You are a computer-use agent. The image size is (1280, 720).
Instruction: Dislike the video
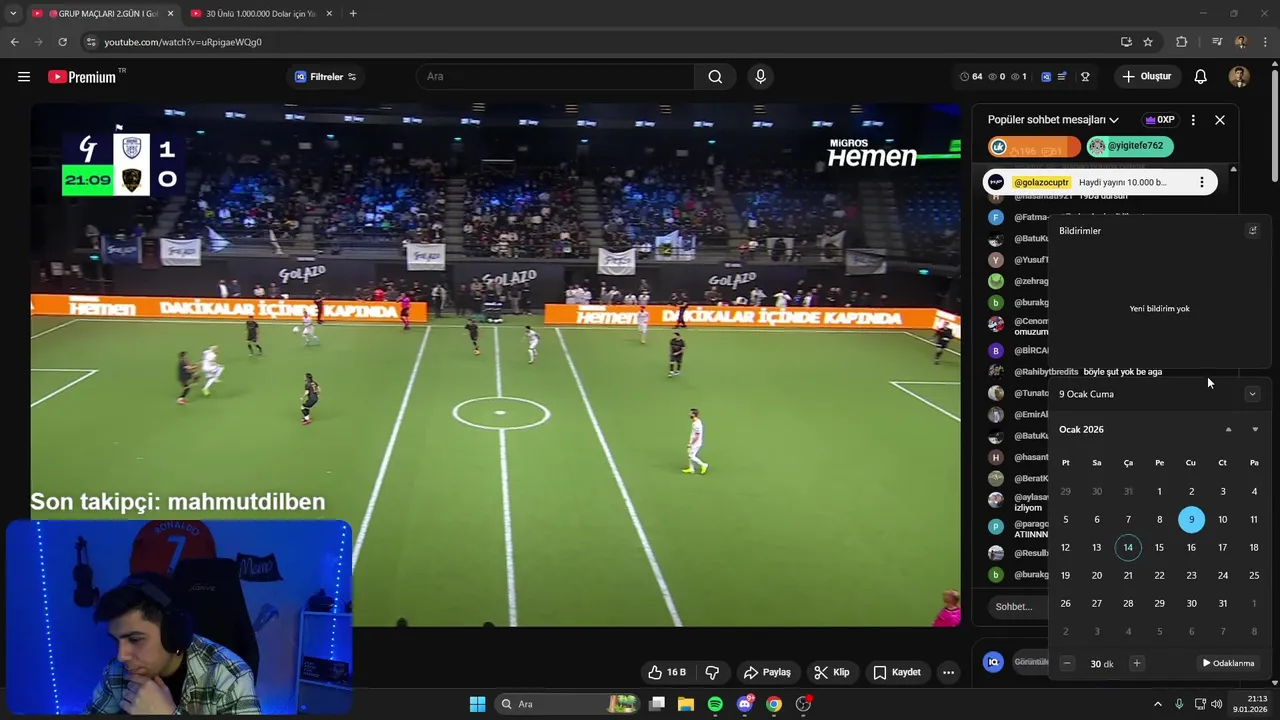(x=712, y=672)
